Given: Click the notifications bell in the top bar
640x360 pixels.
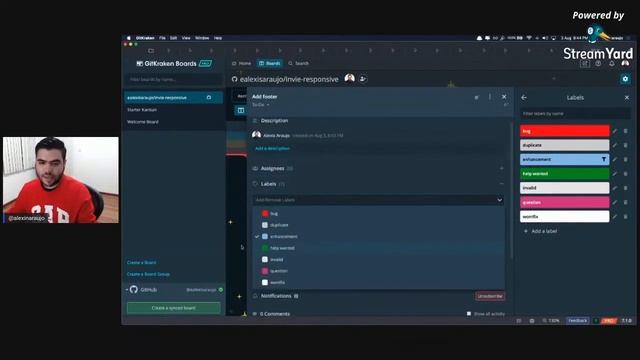Looking at the screenshot, I should (x=611, y=64).
